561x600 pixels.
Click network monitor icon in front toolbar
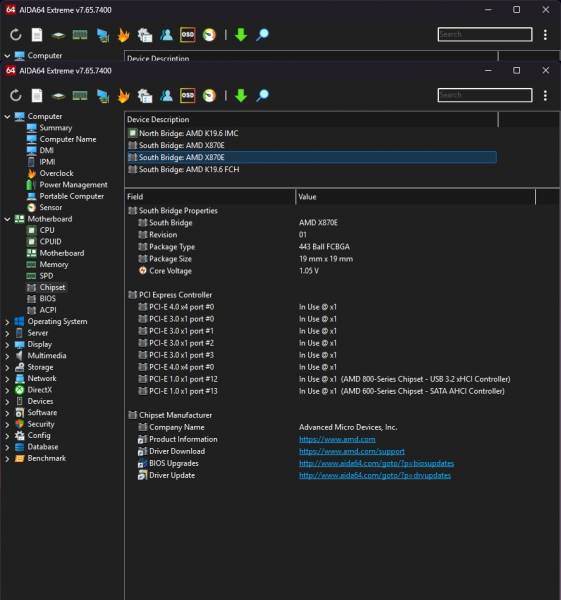coord(102,96)
